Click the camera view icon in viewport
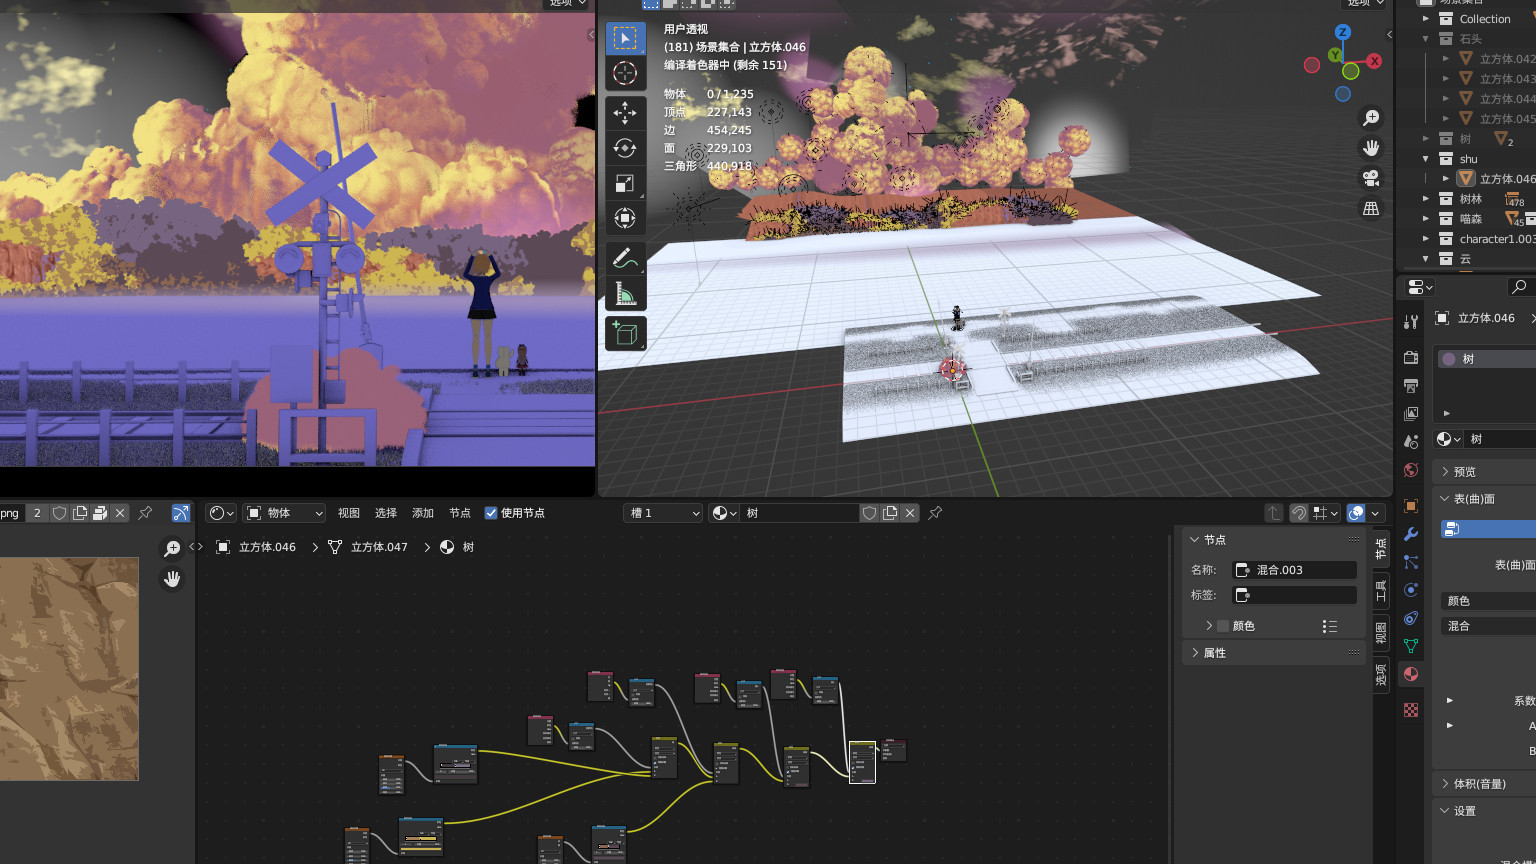 click(1371, 178)
